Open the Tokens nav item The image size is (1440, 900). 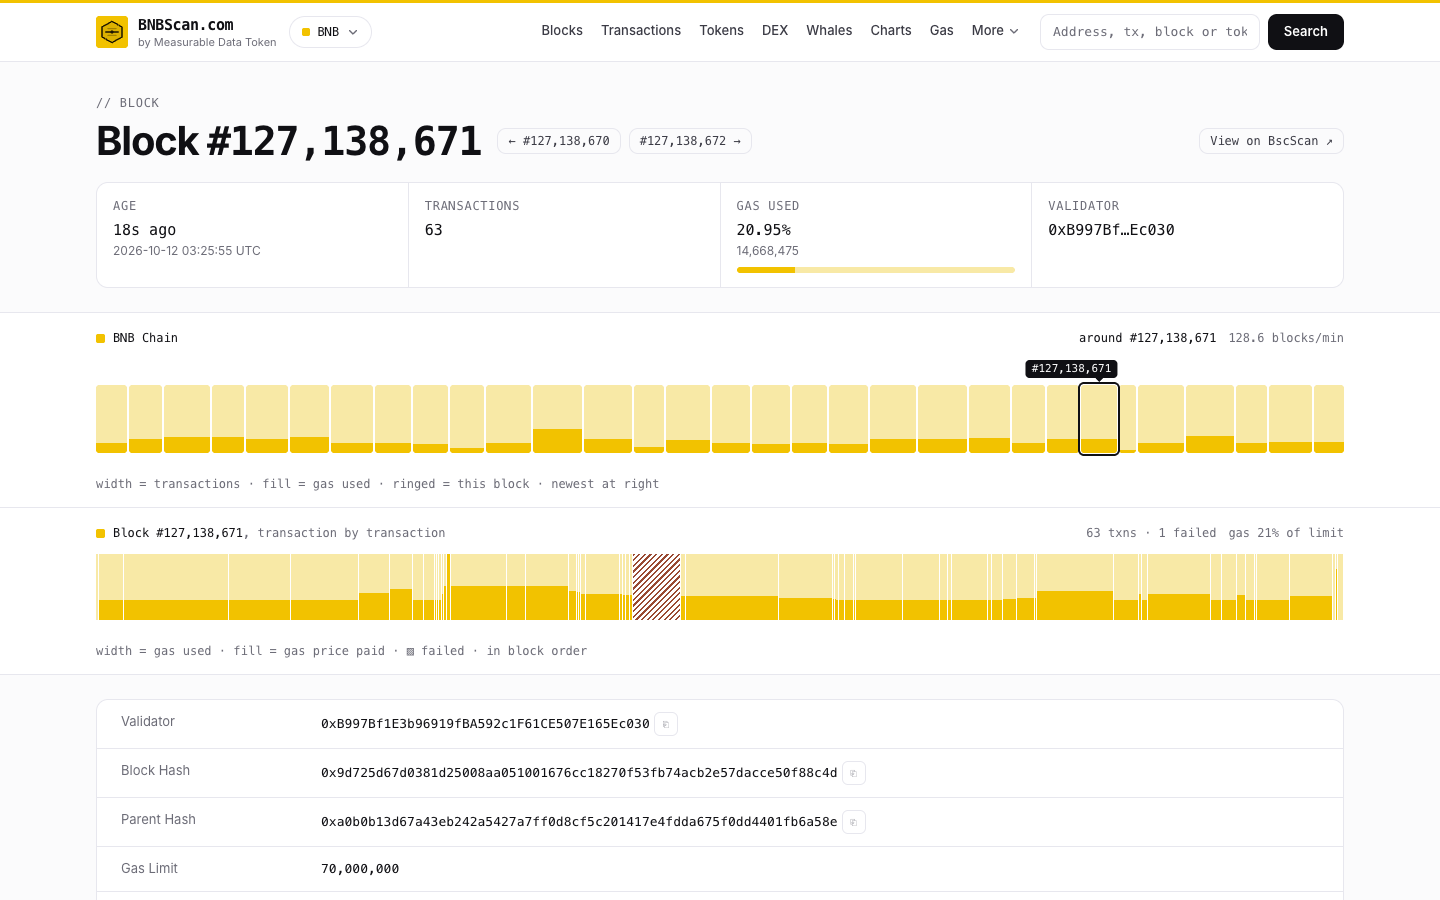(x=721, y=31)
